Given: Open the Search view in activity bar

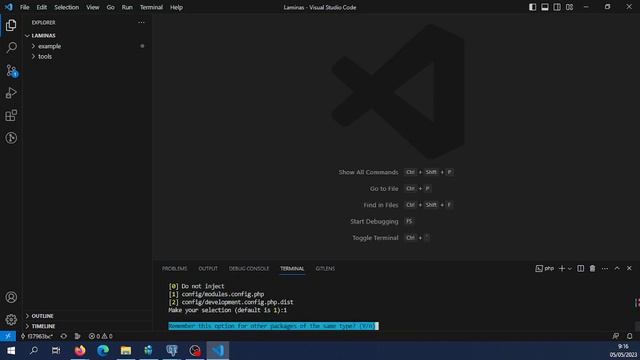Looking at the screenshot, I should click(x=11, y=47).
